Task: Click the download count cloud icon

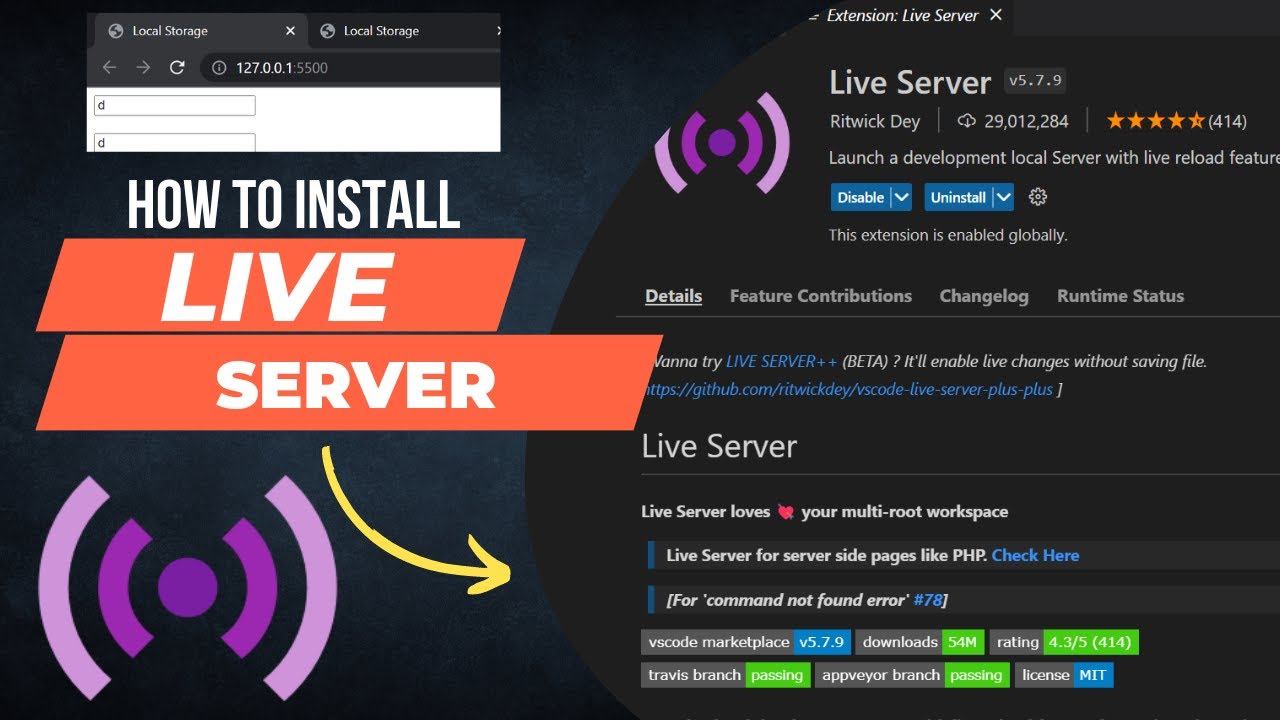Action: coord(966,121)
